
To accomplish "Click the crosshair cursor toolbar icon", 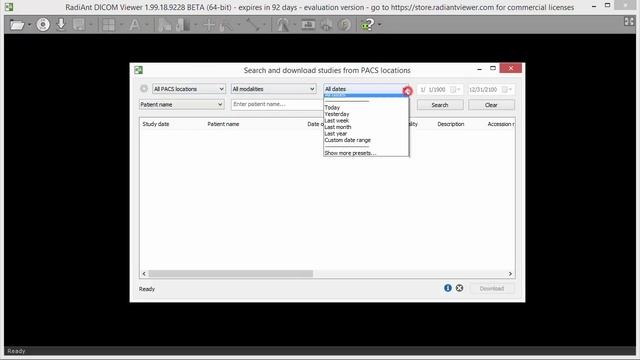I will pos(209,25).
